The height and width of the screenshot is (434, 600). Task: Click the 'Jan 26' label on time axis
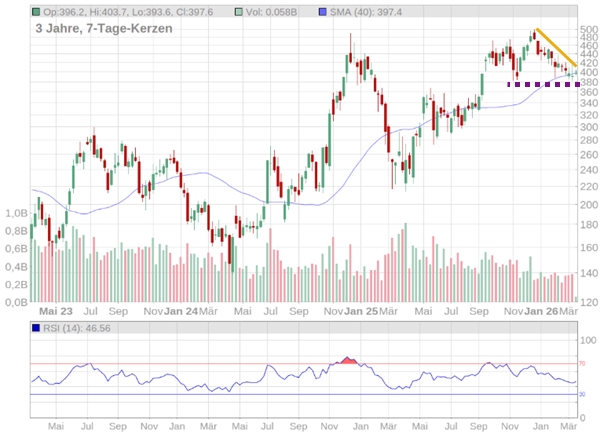[x=541, y=311]
